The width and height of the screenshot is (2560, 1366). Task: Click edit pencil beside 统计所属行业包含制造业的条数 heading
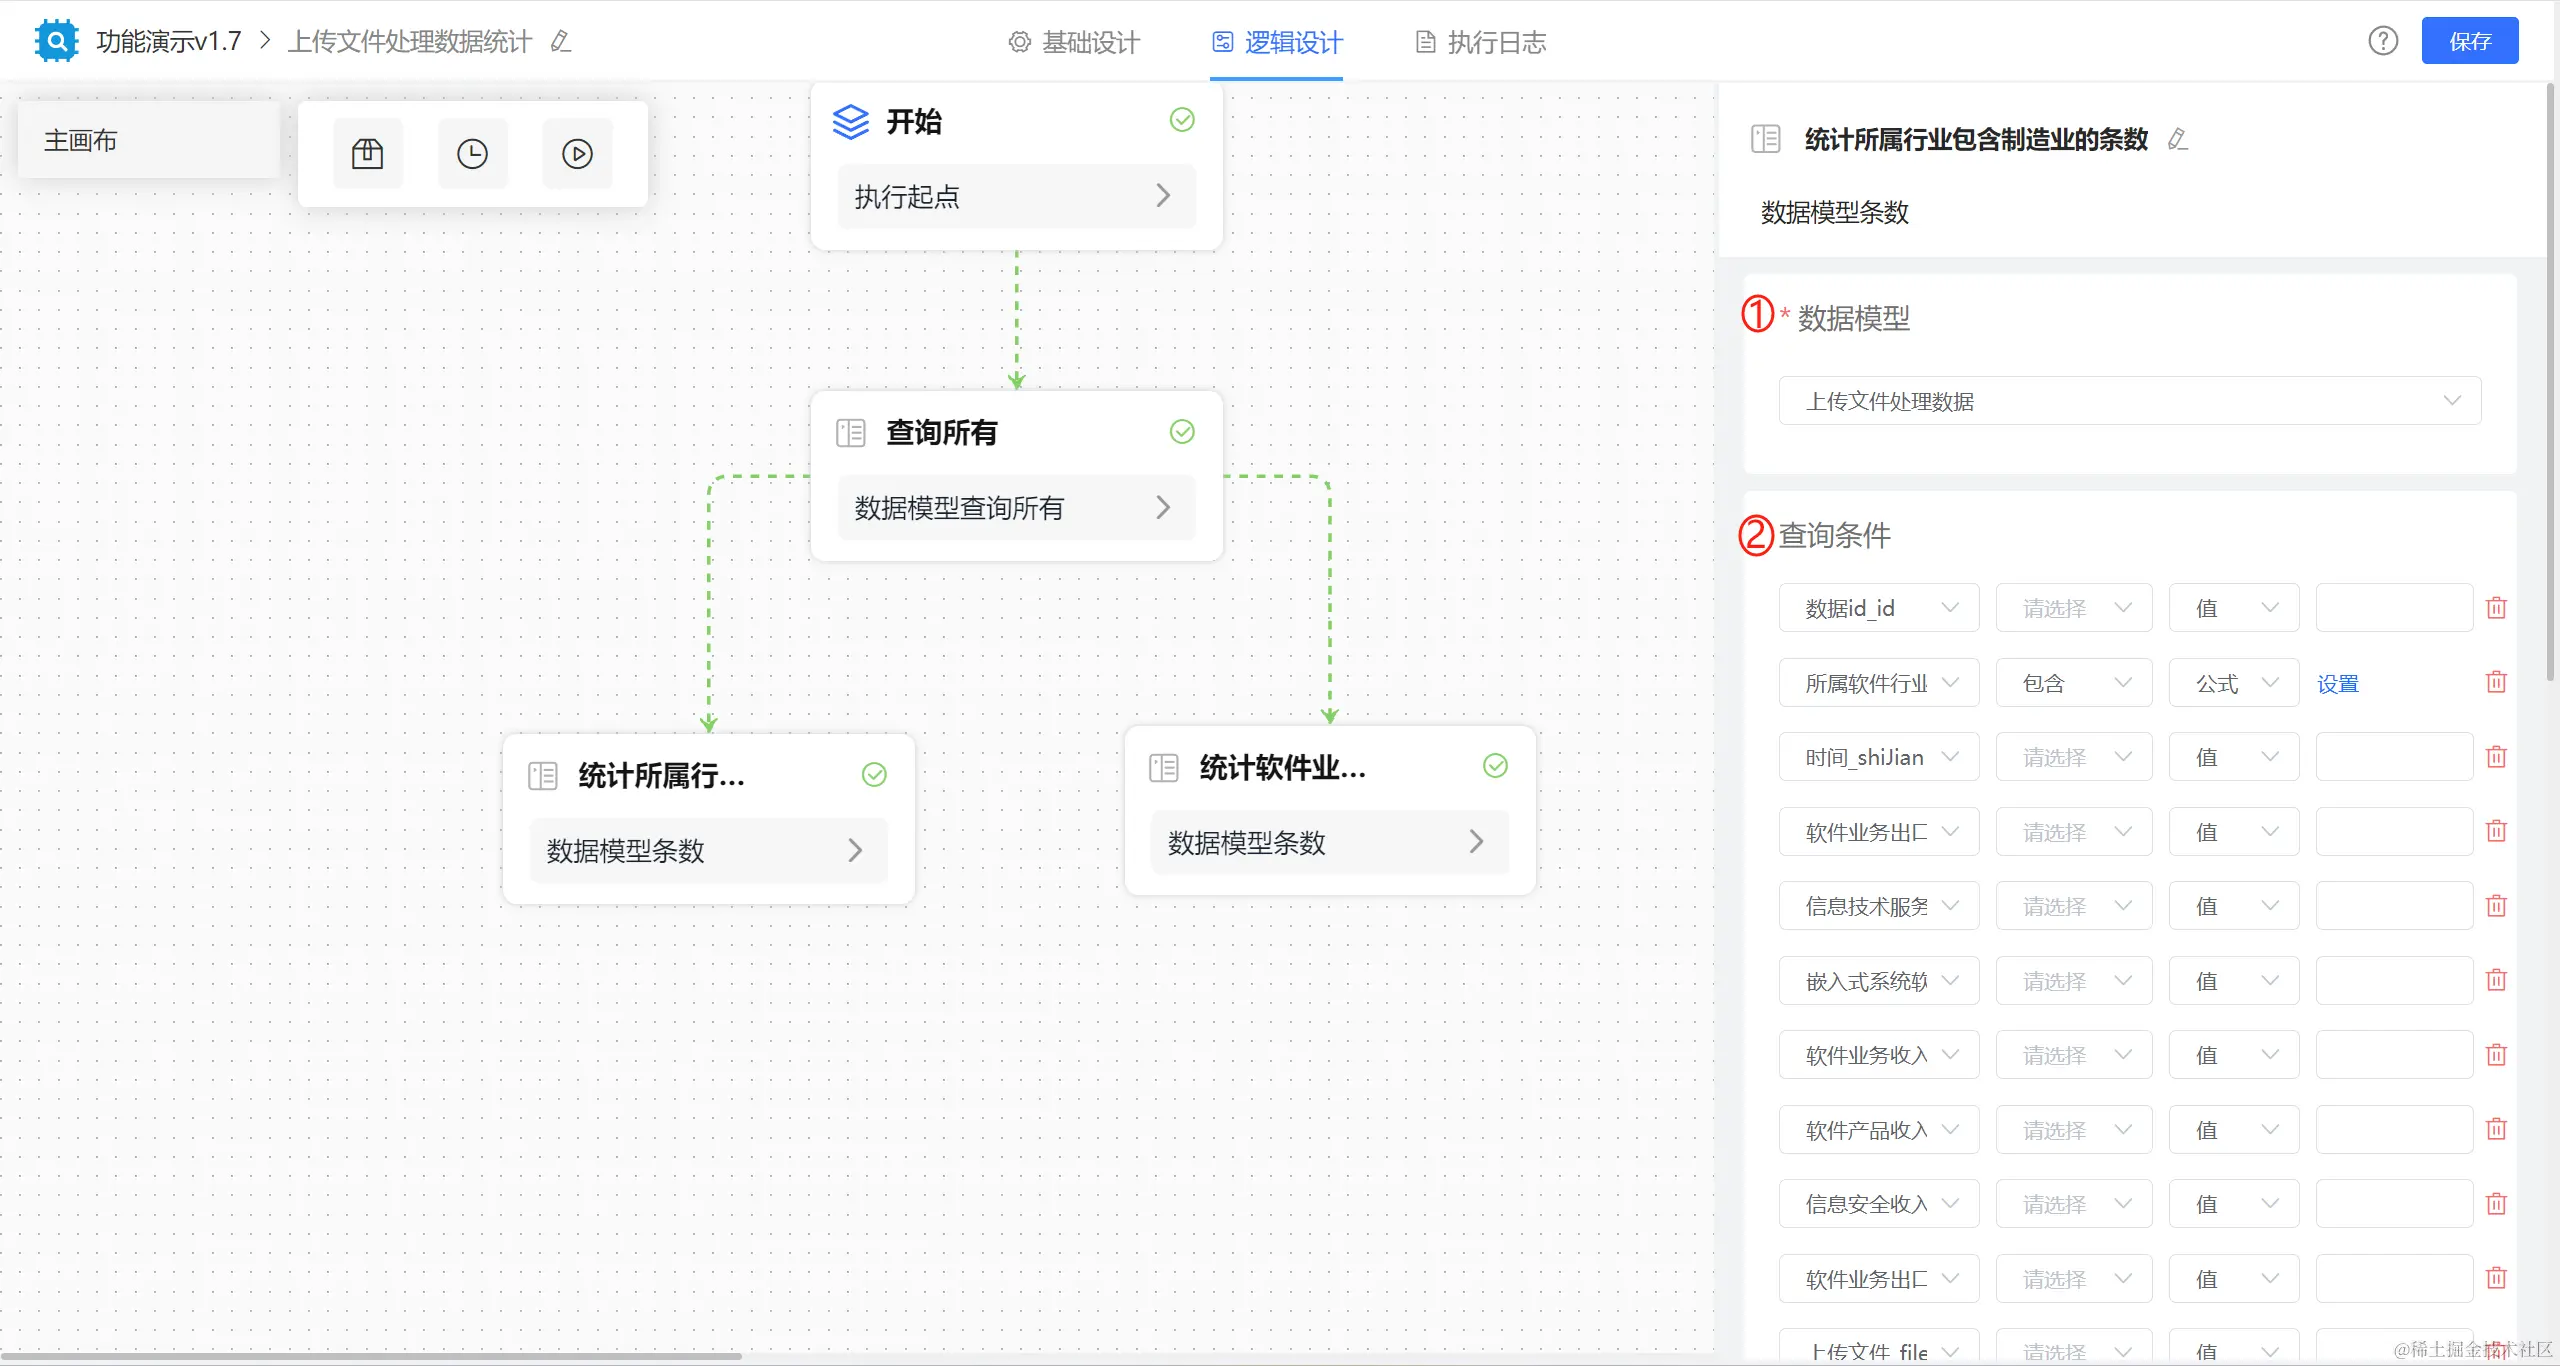[x=2177, y=139]
